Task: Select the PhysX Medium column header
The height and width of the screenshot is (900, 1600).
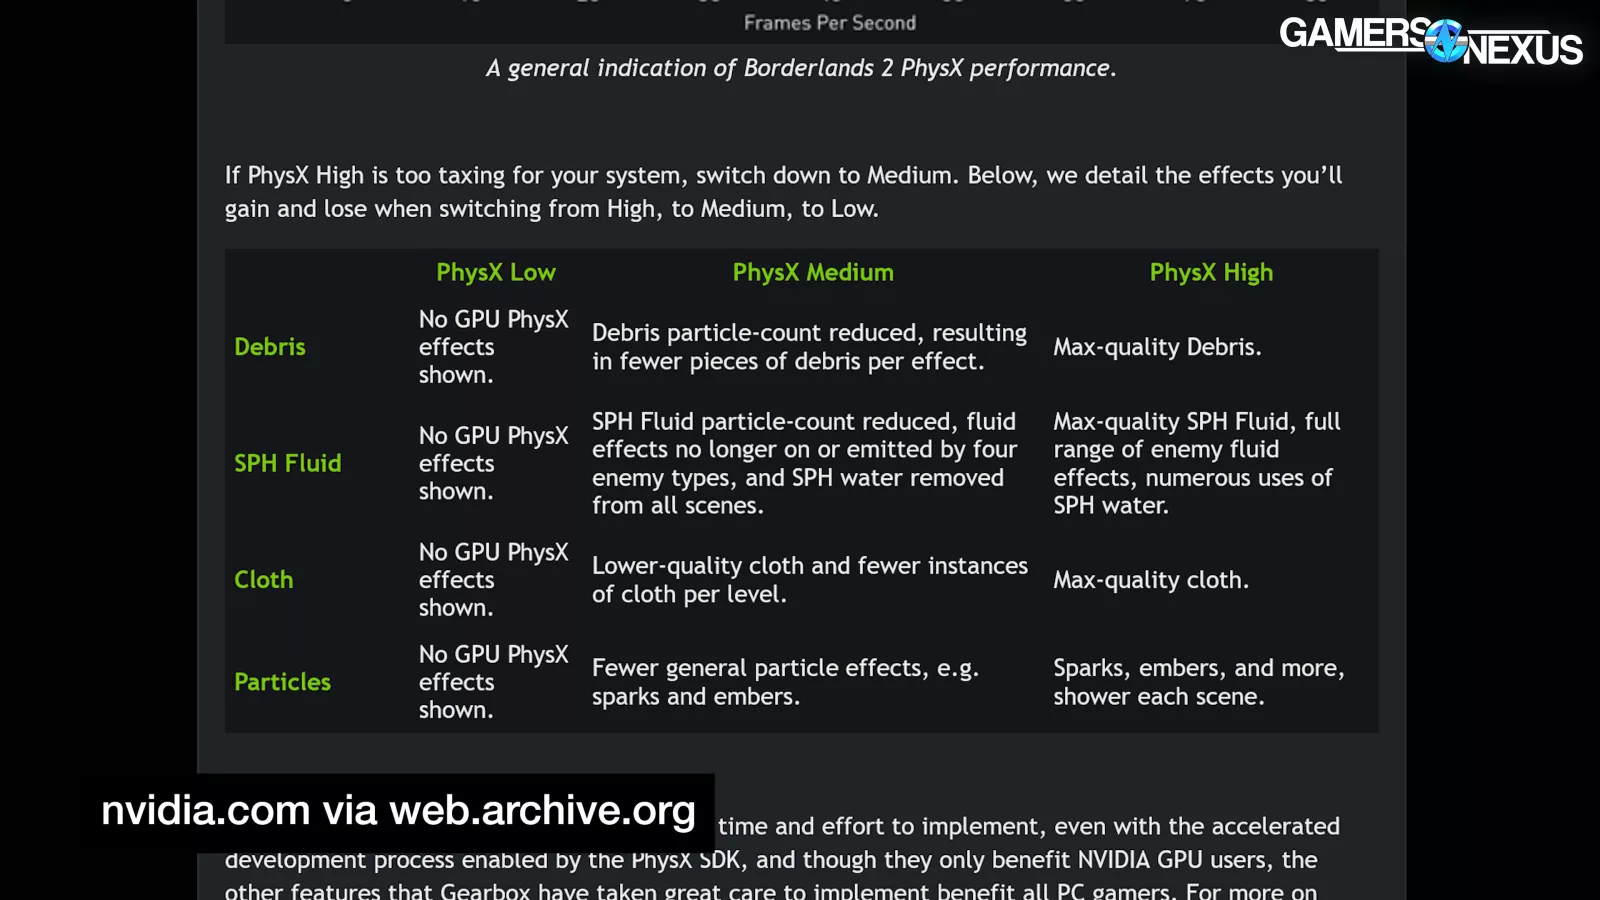Action: click(812, 272)
